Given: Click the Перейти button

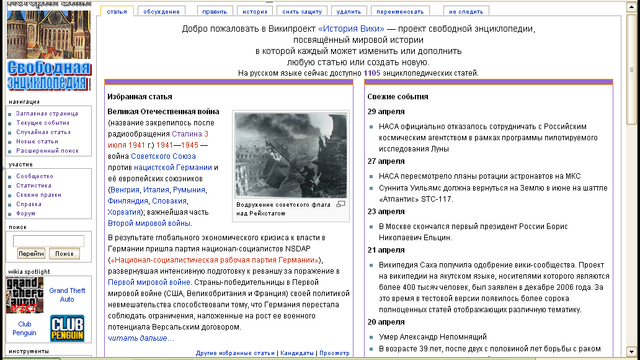Looking at the screenshot, I should coord(31,253).
